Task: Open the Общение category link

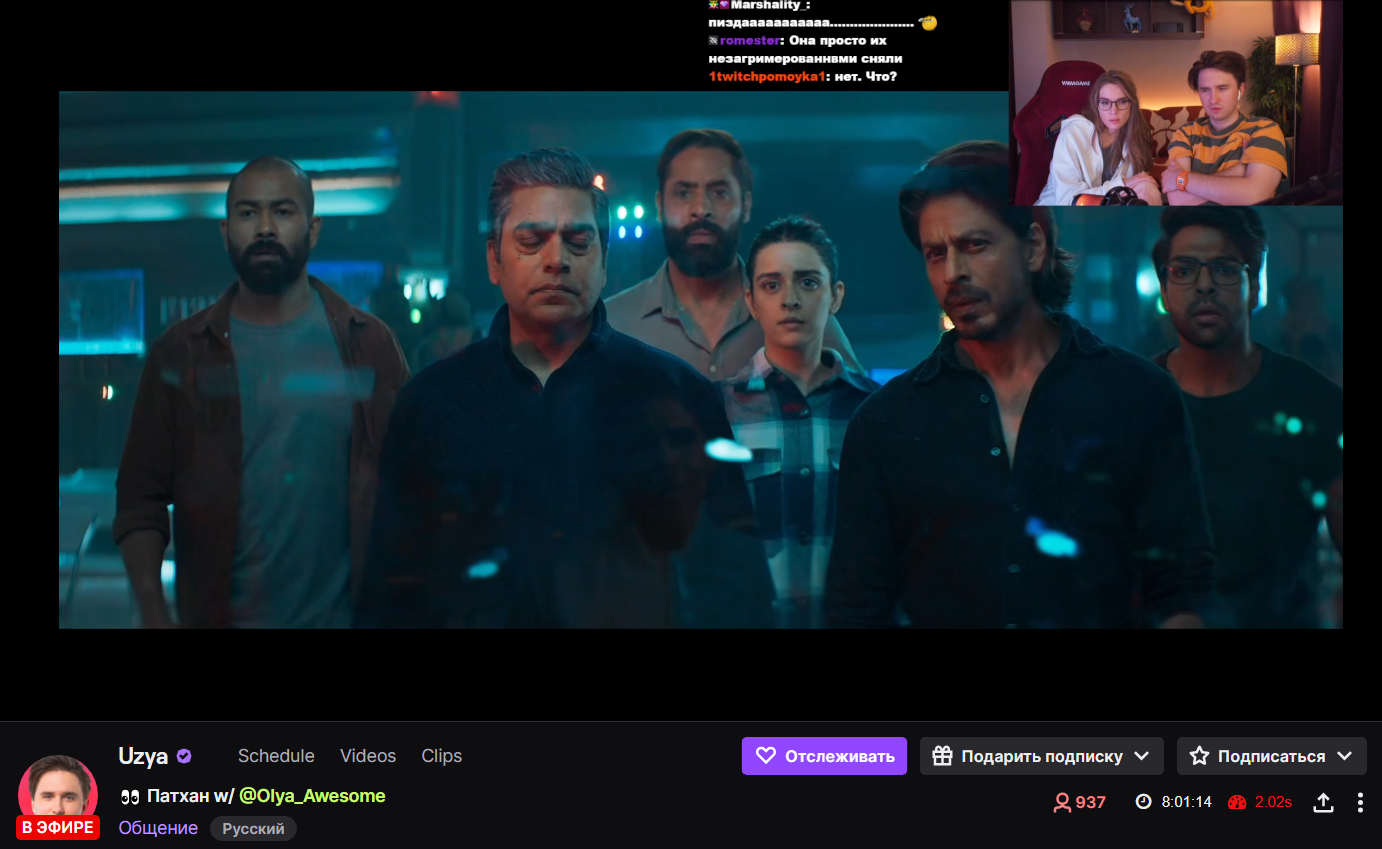Action: click(158, 828)
